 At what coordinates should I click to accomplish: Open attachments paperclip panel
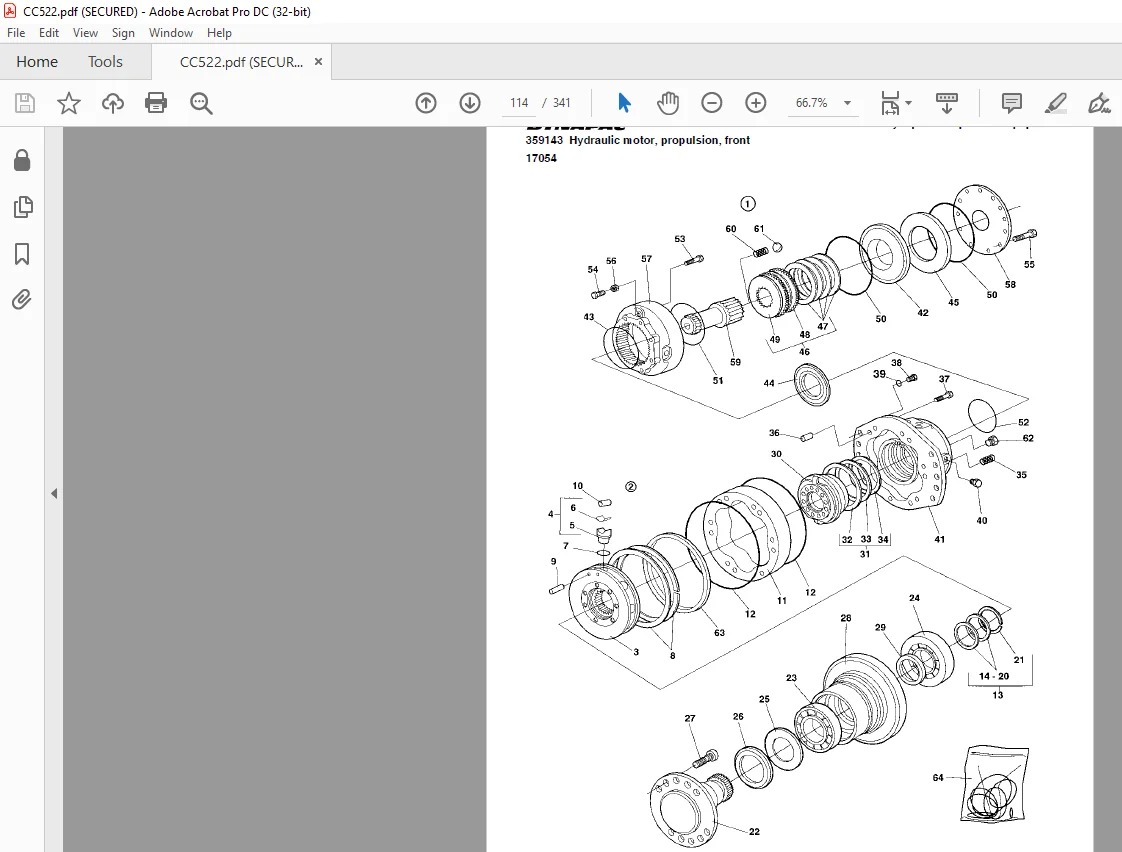click(22, 299)
